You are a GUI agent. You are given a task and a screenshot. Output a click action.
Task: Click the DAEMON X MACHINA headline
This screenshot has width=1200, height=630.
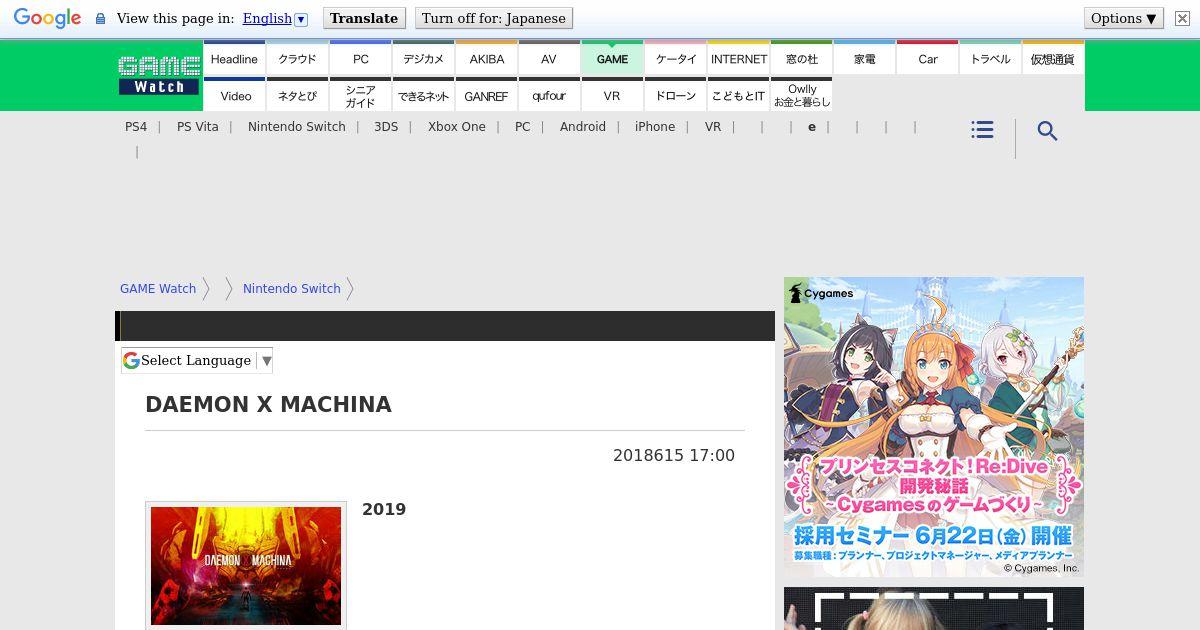pos(268,405)
